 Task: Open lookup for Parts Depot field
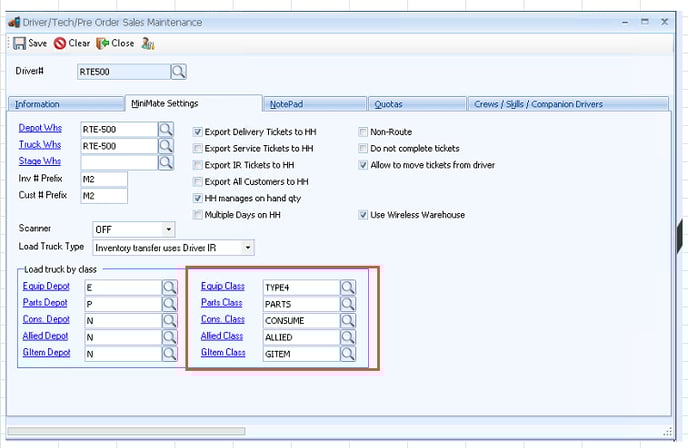coord(169,304)
